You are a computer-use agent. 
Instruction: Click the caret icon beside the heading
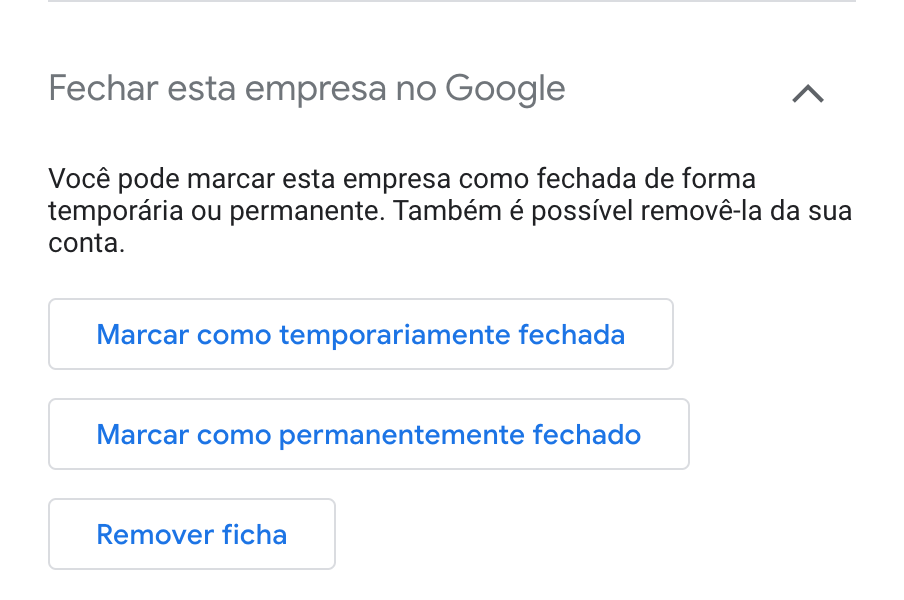pos(807,93)
